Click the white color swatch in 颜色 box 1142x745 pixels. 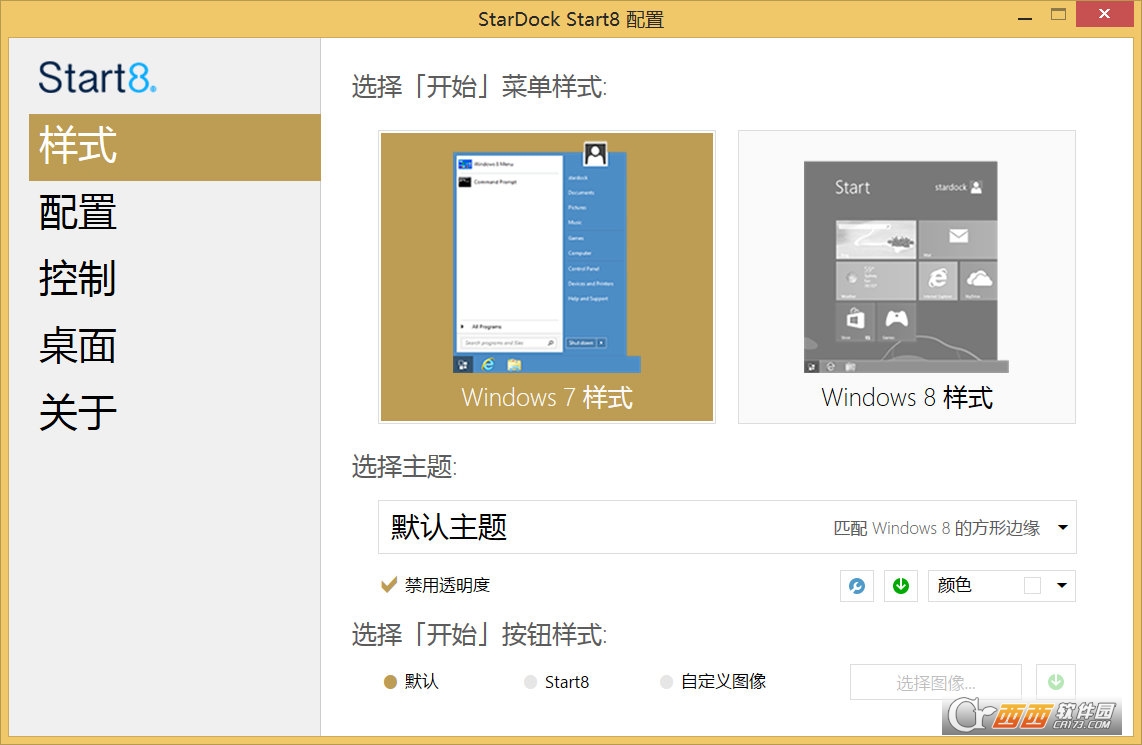[x=1032, y=586]
